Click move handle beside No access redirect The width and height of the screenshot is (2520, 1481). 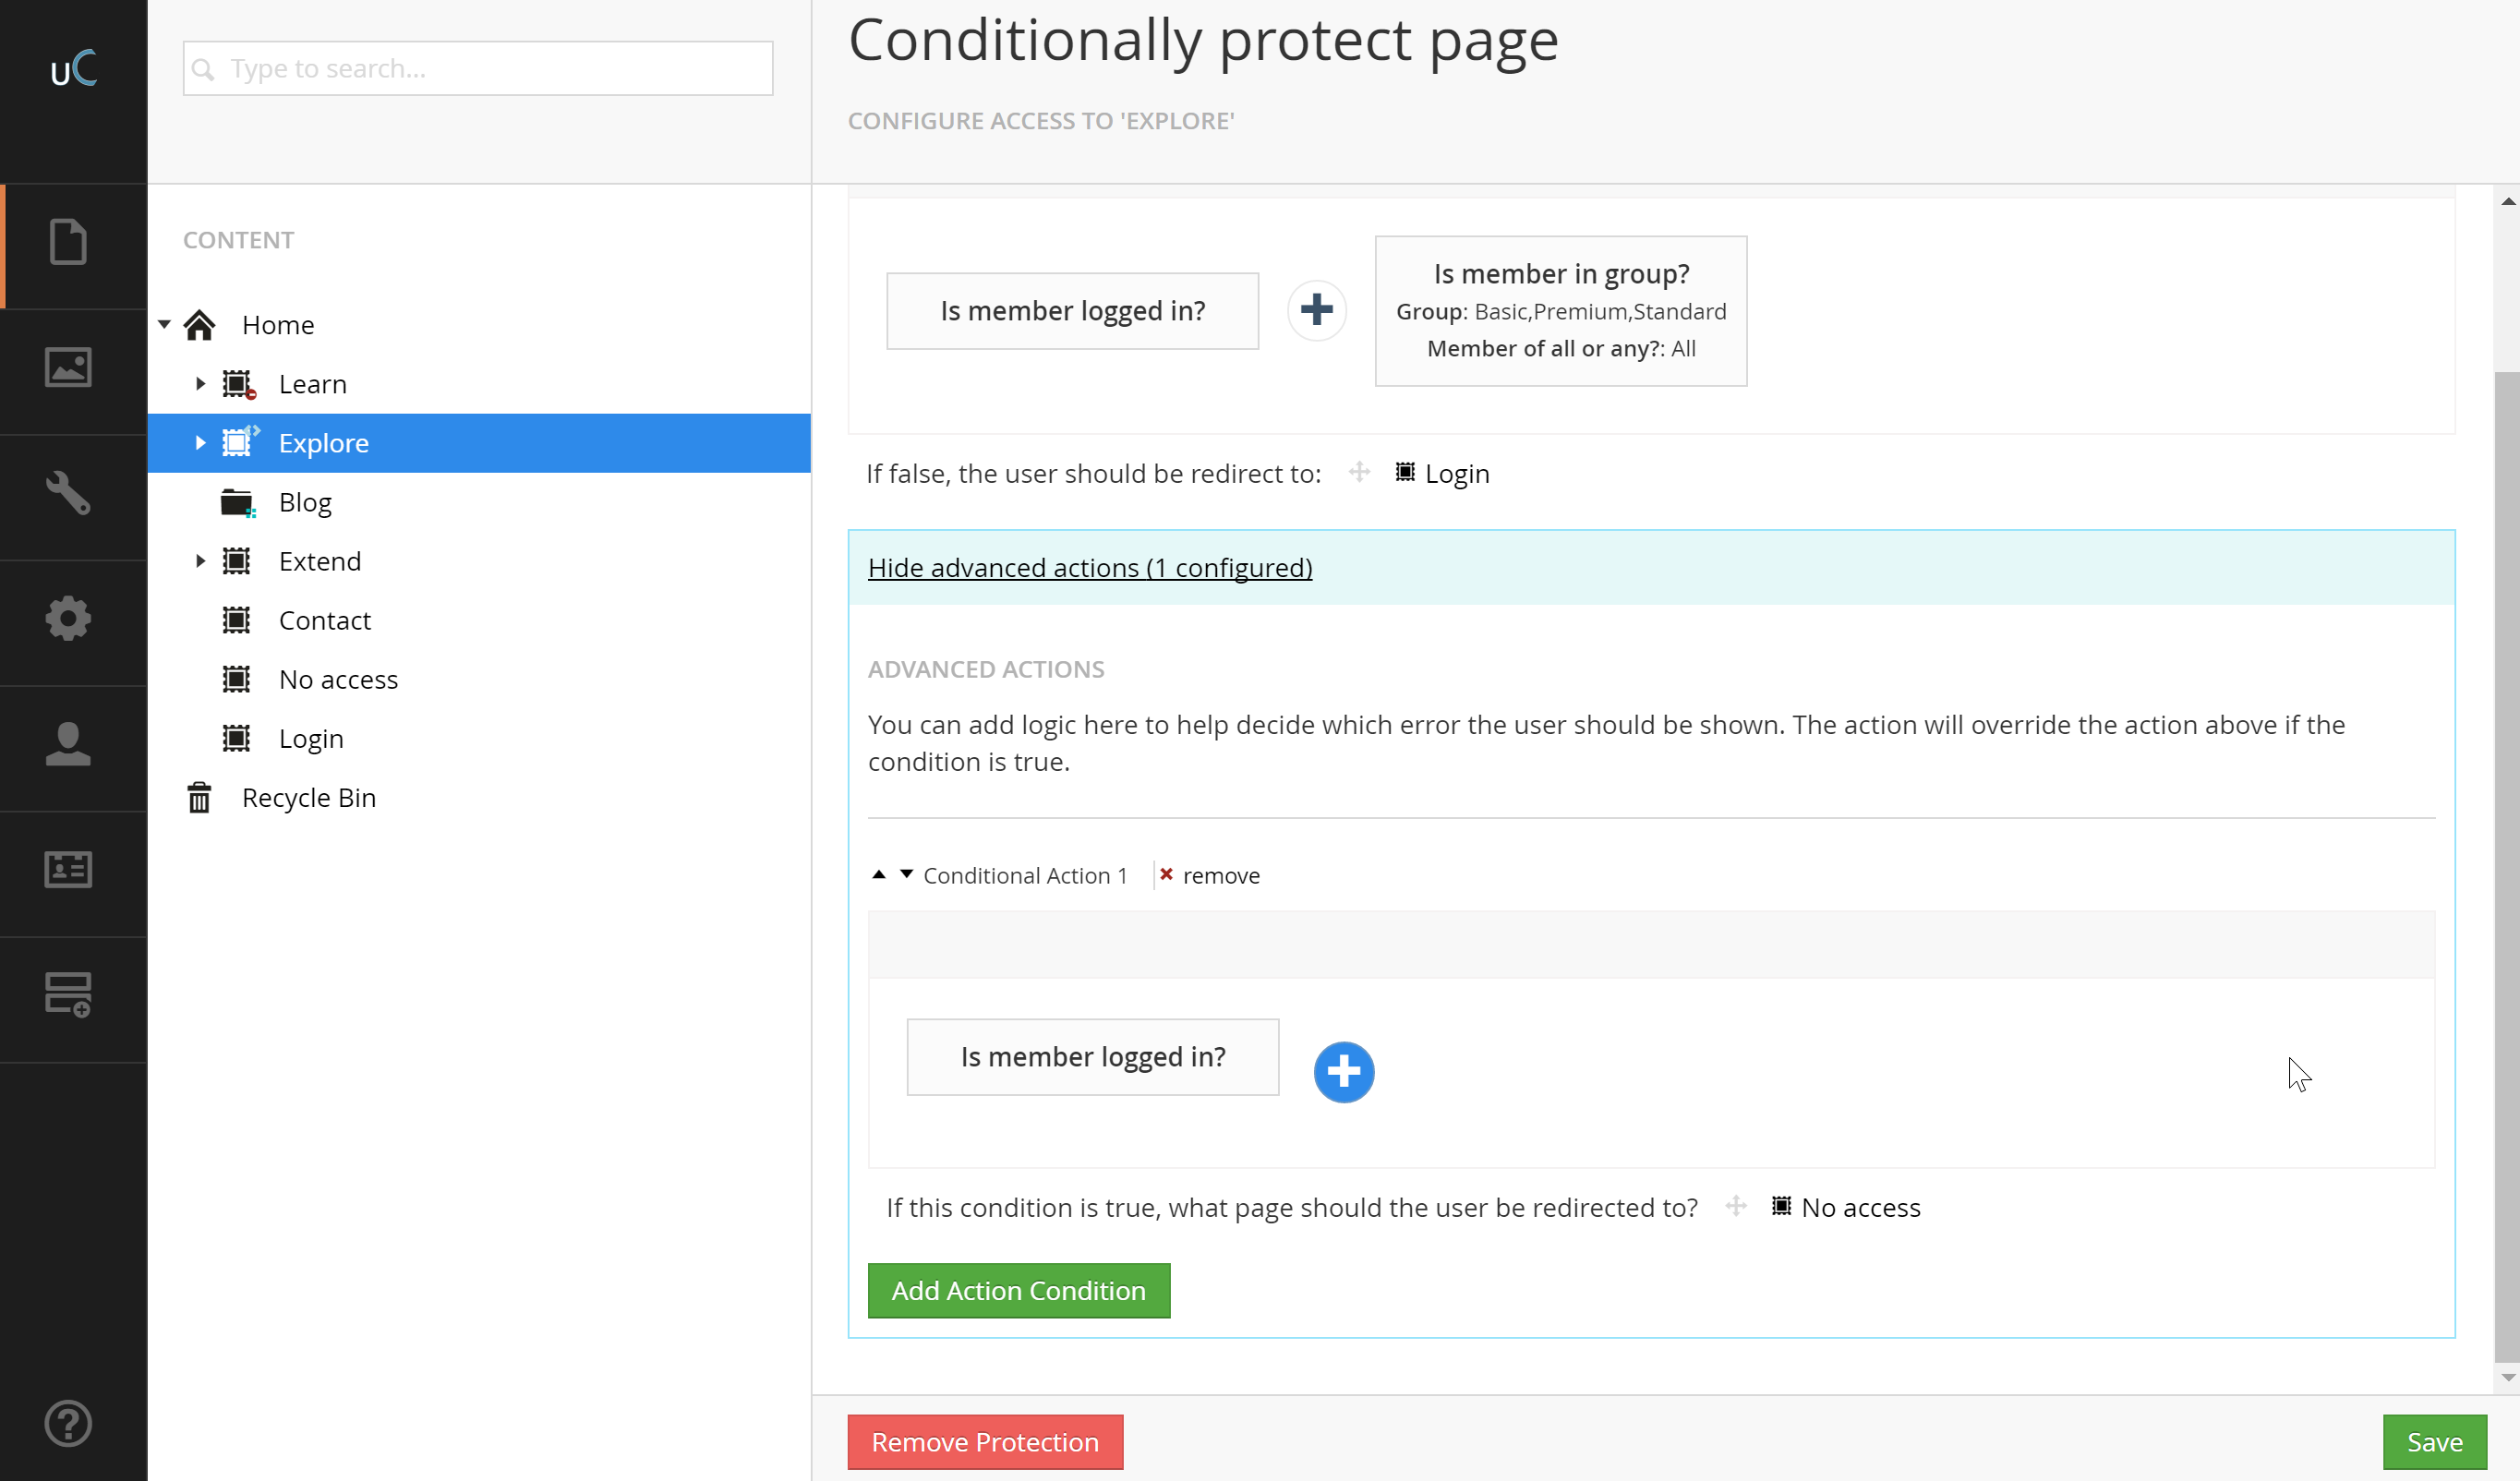pos(1736,1206)
